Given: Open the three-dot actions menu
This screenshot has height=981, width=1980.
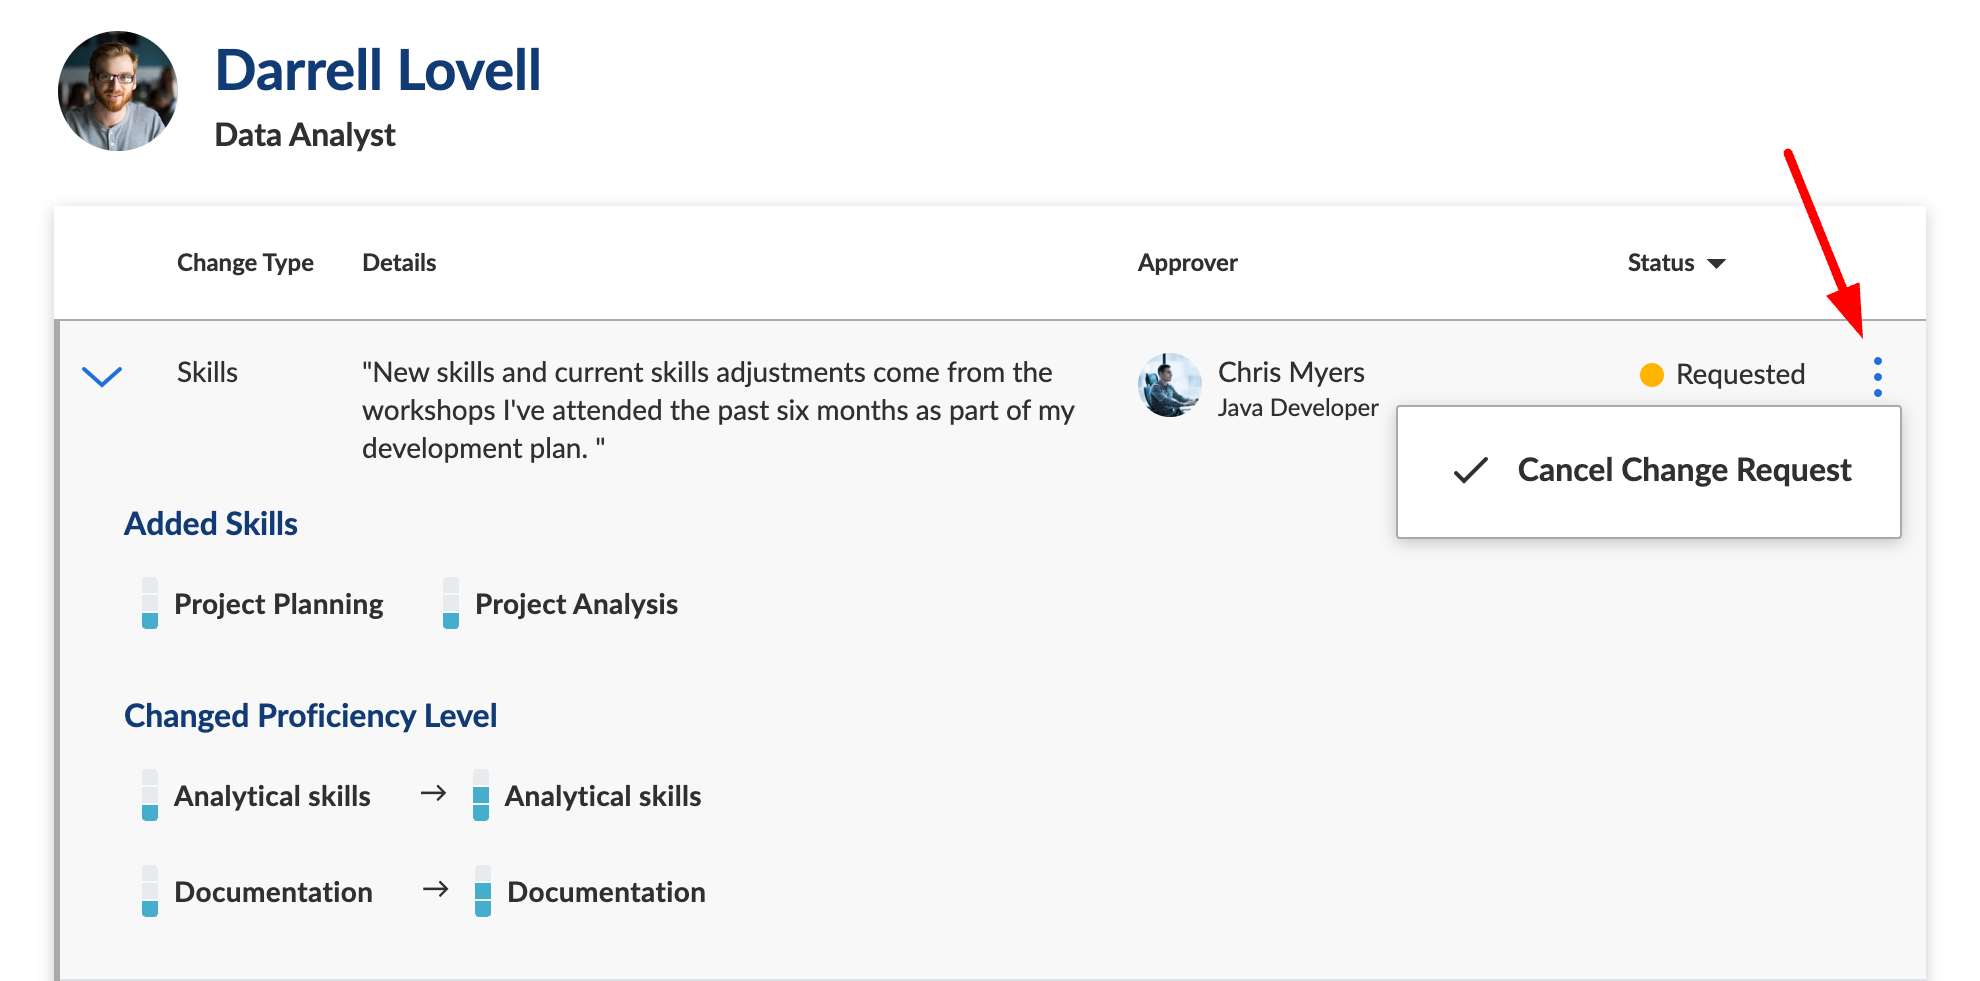Looking at the screenshot, I should point(1877,377).
